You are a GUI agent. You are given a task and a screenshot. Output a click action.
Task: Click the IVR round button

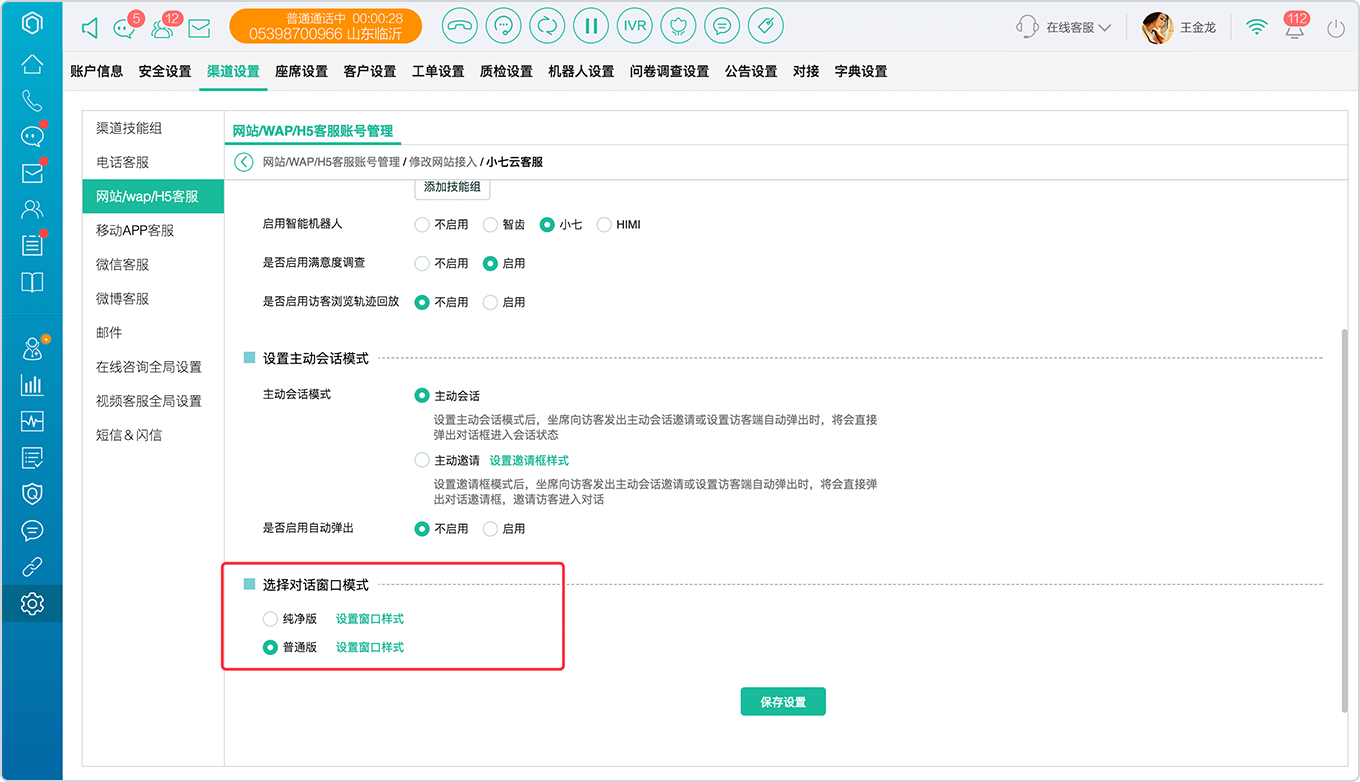tap(634, 26)
